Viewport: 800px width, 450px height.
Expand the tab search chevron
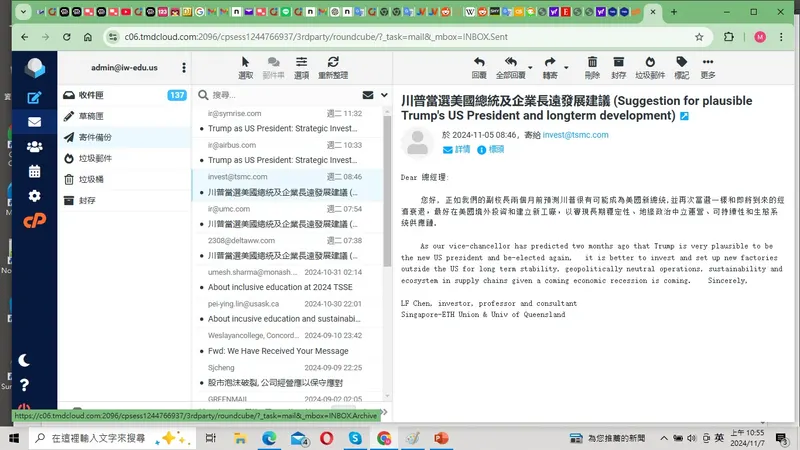coord(23,12)
